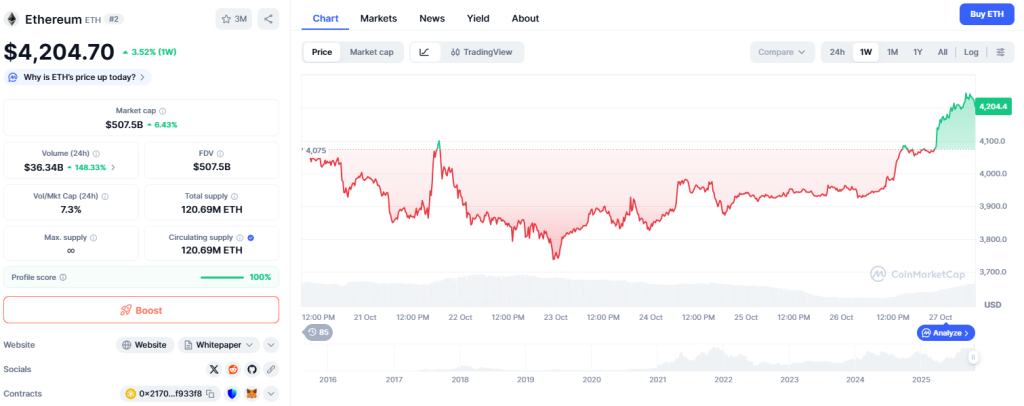This screenshot has height=406, width=1024.
Task: Click the MetaMask fox icon in Contracts
Action: [x=252, y=394]
